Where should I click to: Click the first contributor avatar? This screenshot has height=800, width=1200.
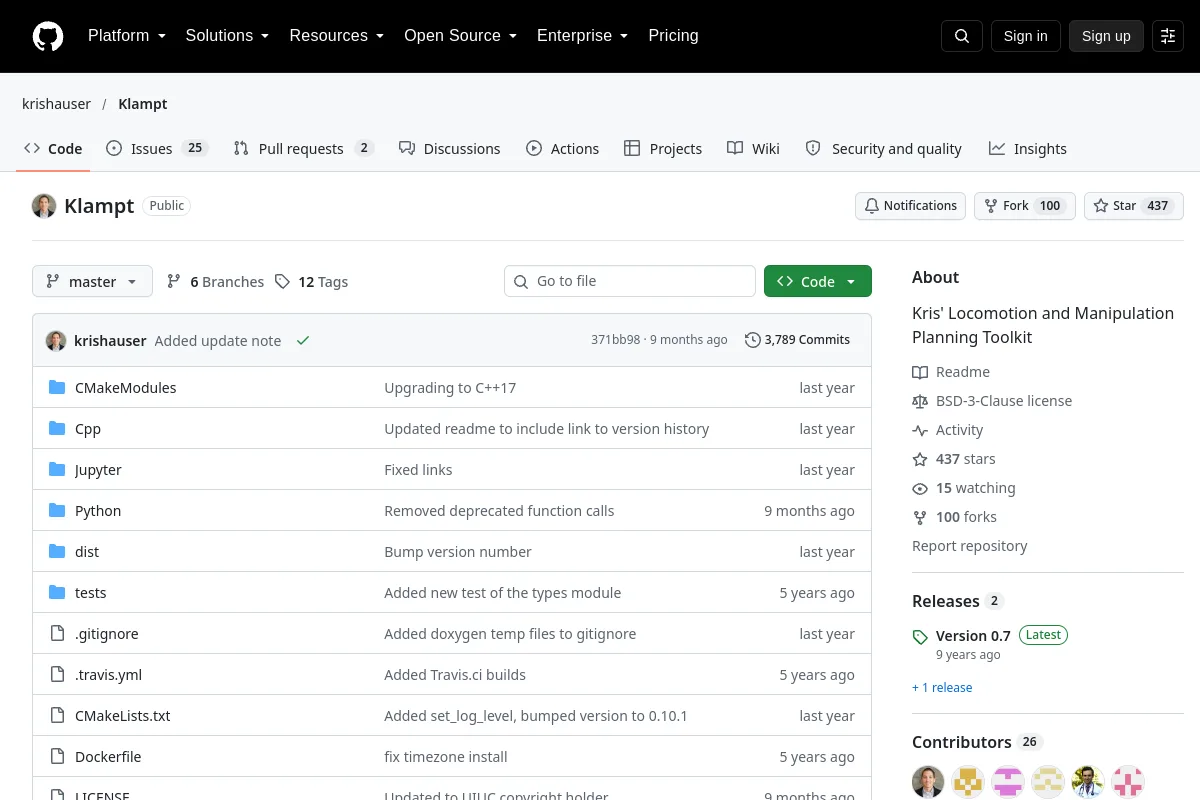point(928,782)
